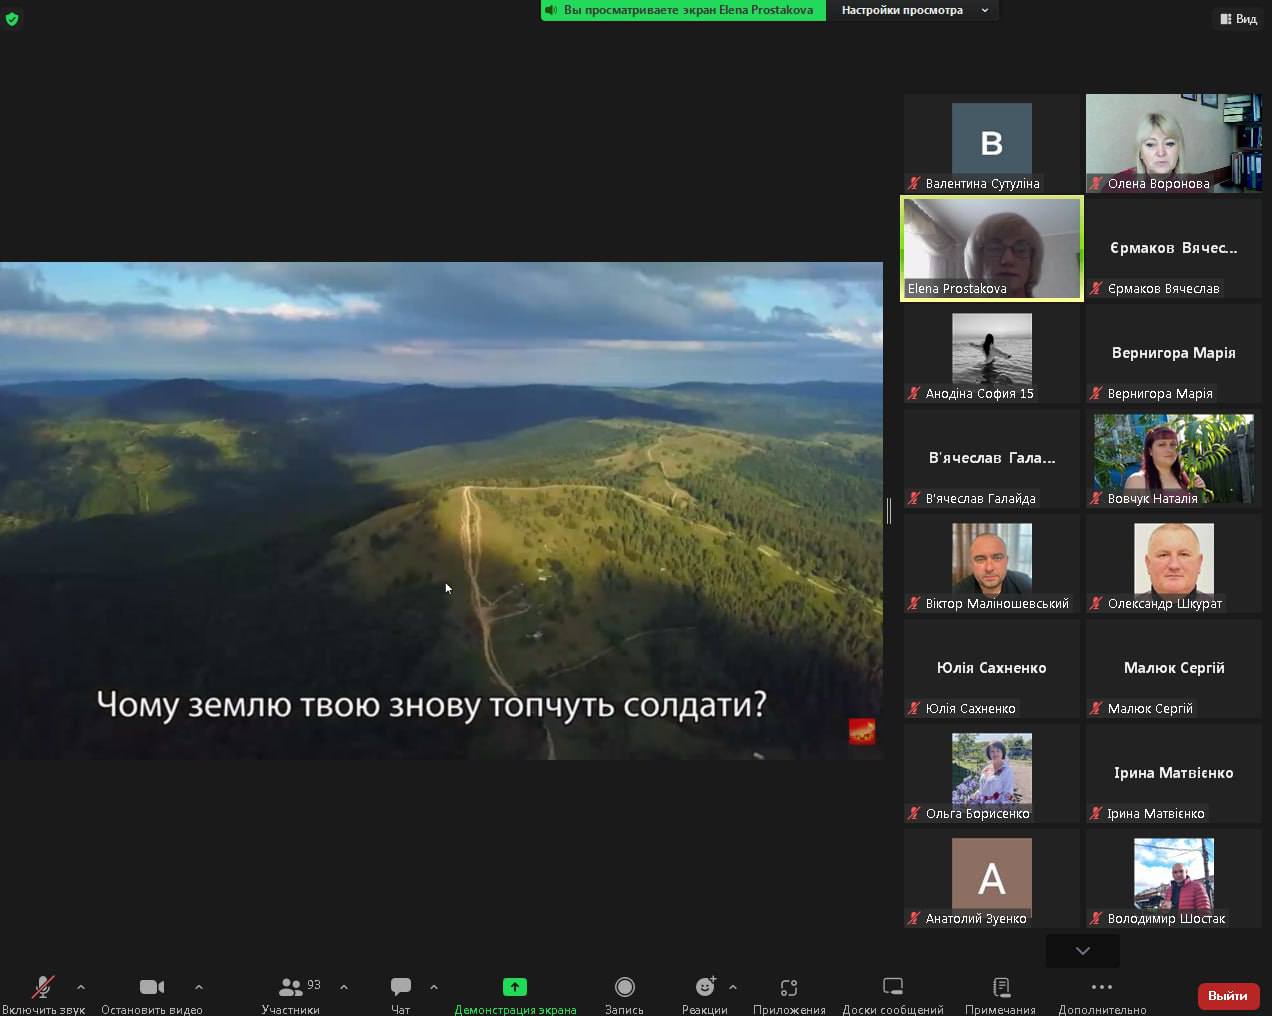Open the Notes (Примечания) icon
The height and width of the screenshot is (1016, 1272).
click(1000, 987)
